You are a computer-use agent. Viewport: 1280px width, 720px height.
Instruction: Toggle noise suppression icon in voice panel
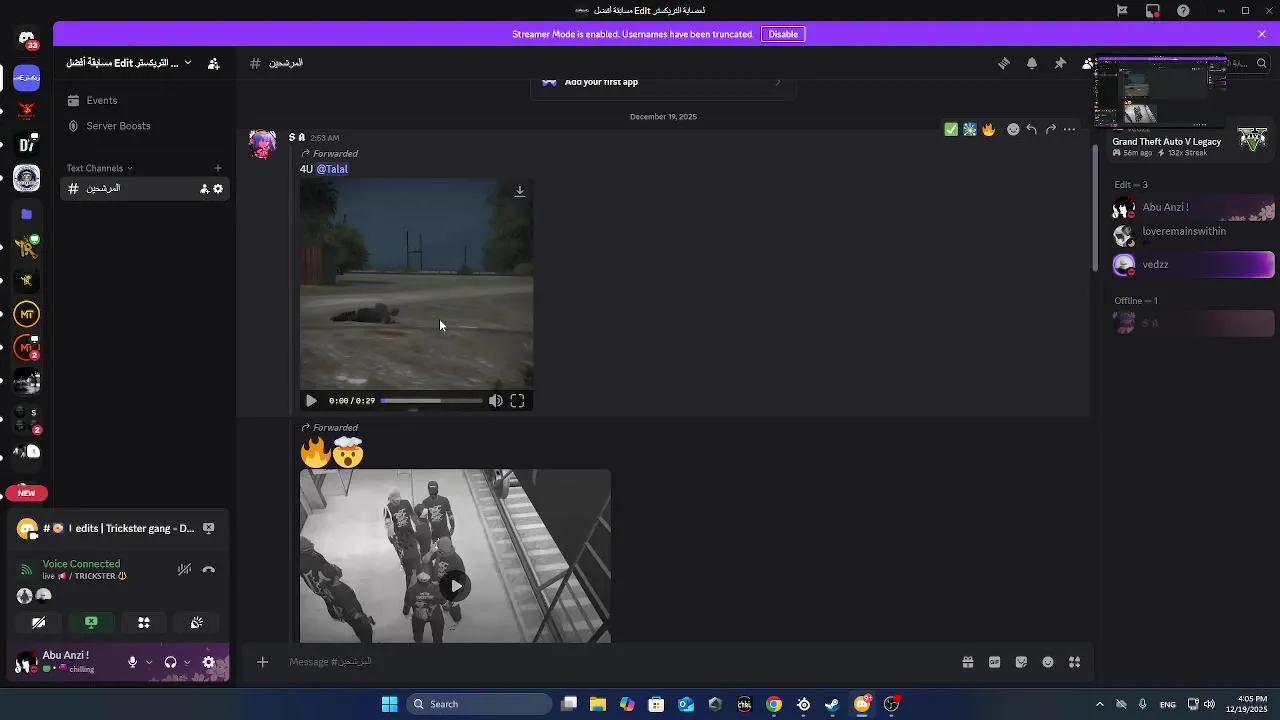coord(184,570)
